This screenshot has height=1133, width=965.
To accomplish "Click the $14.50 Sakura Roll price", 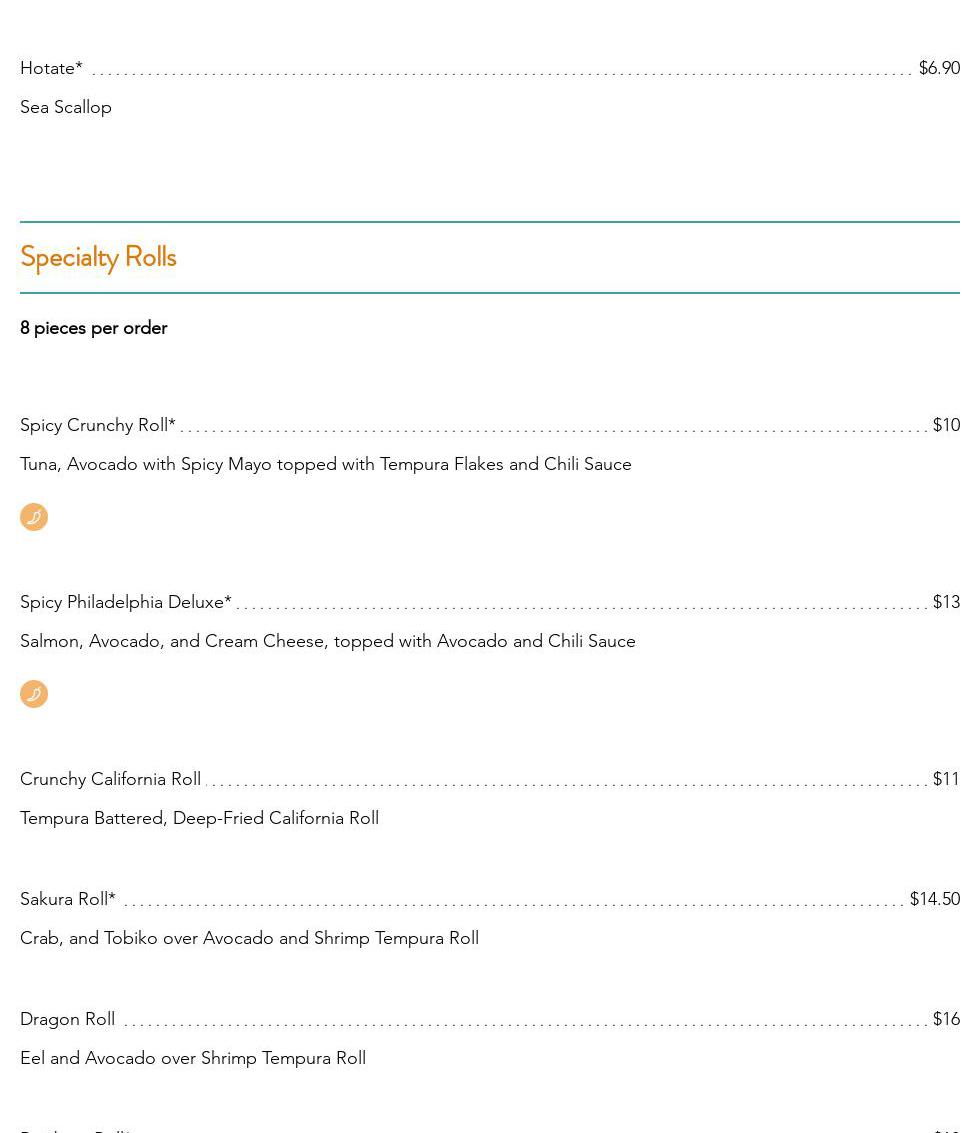I will pyautogui.click(x=934, y=899).
